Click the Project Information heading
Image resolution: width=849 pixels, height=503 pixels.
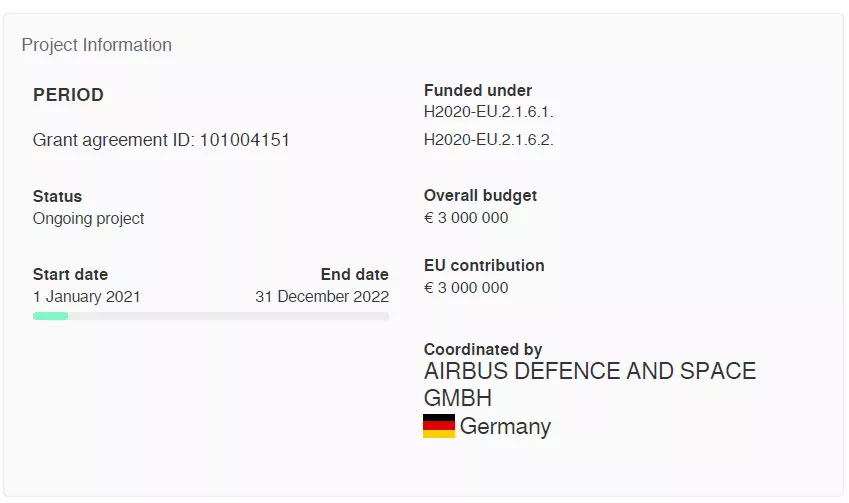pos(97,45)
